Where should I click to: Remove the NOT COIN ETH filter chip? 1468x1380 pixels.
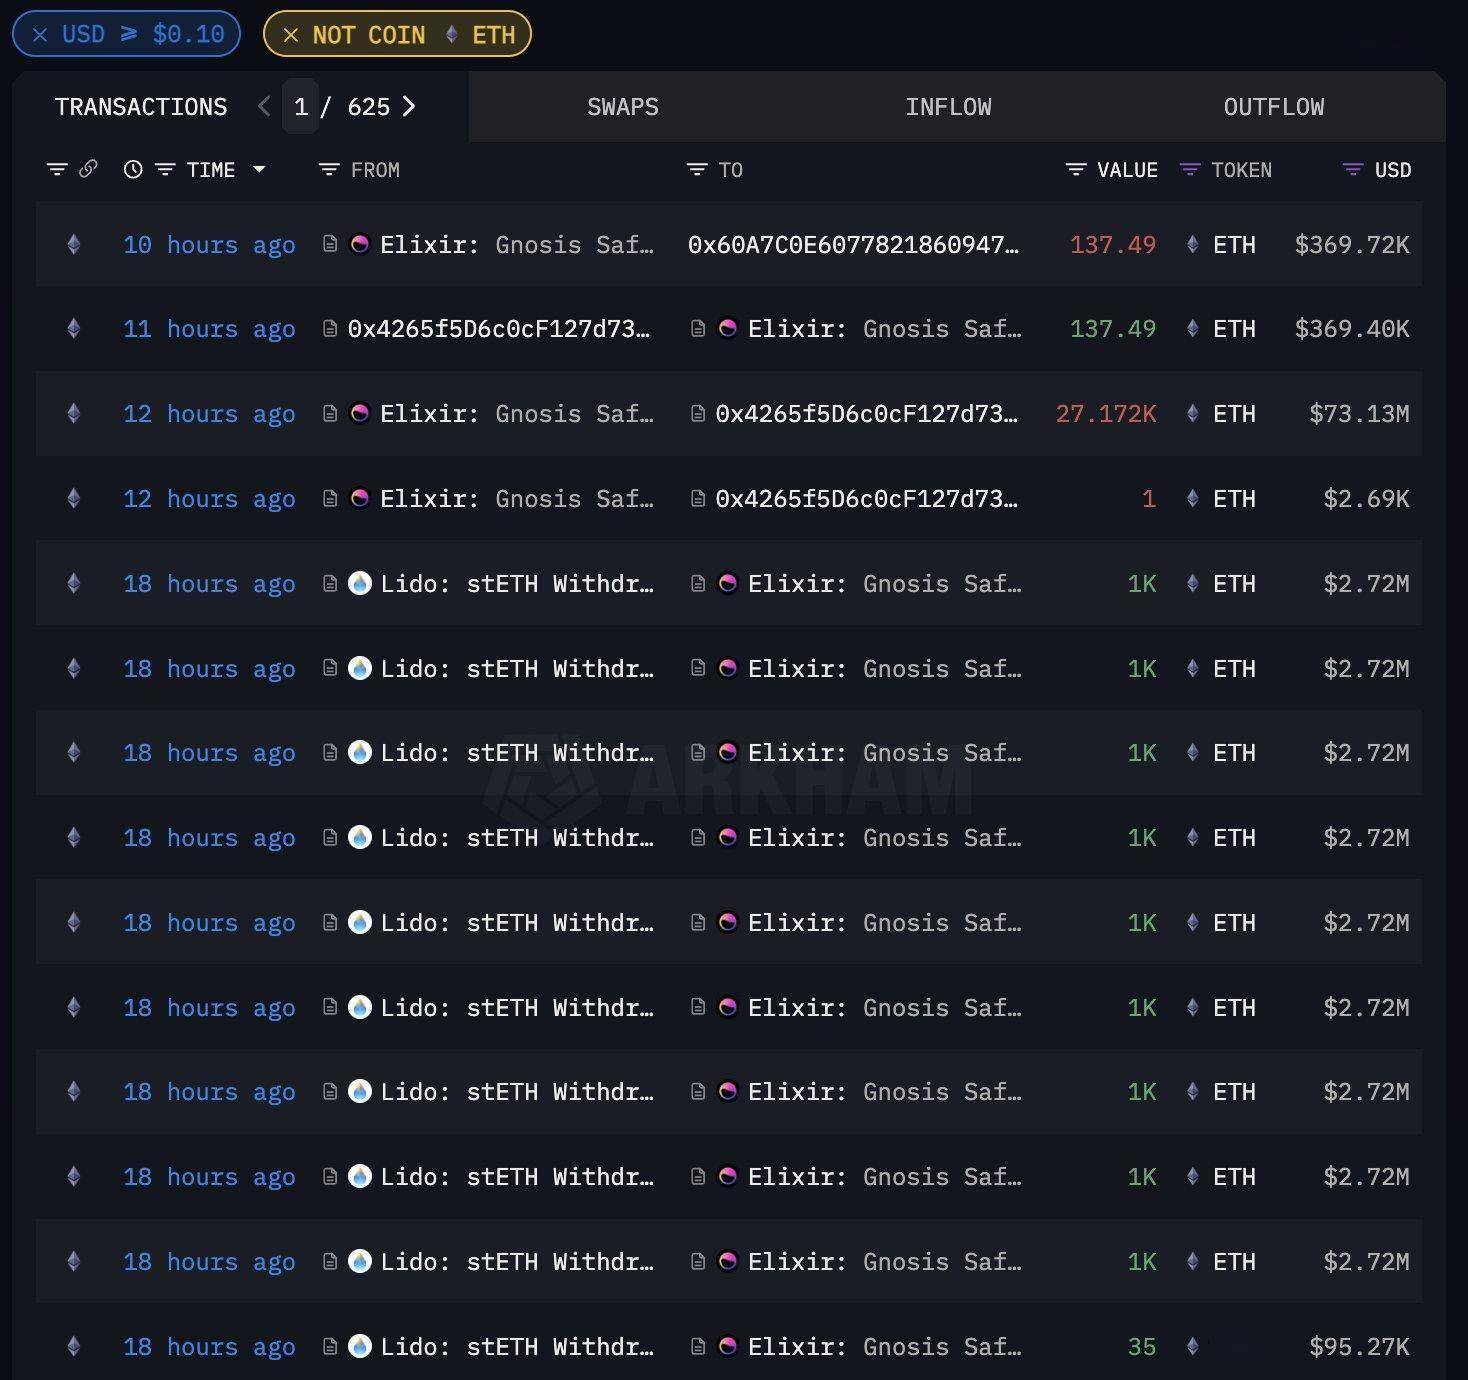[x=291, y=35]
